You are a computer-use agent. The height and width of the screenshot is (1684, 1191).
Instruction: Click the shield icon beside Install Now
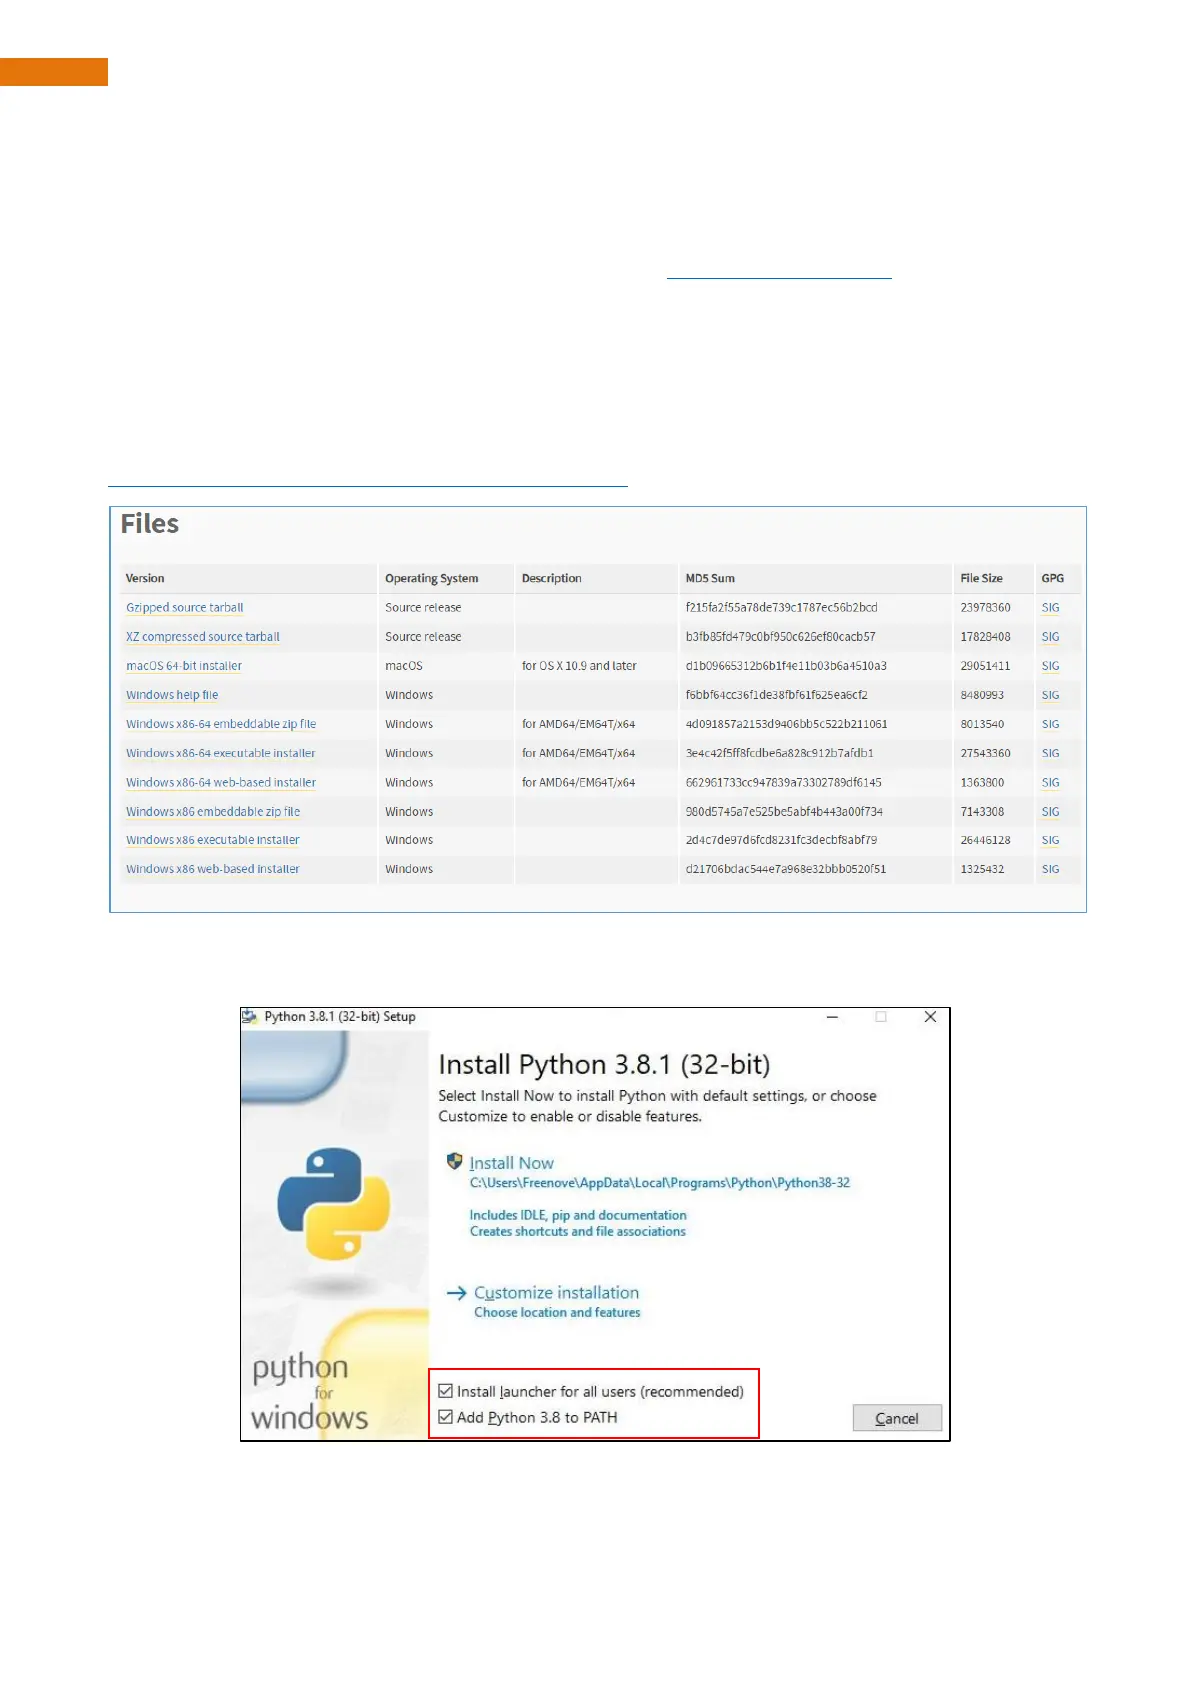455,1162
